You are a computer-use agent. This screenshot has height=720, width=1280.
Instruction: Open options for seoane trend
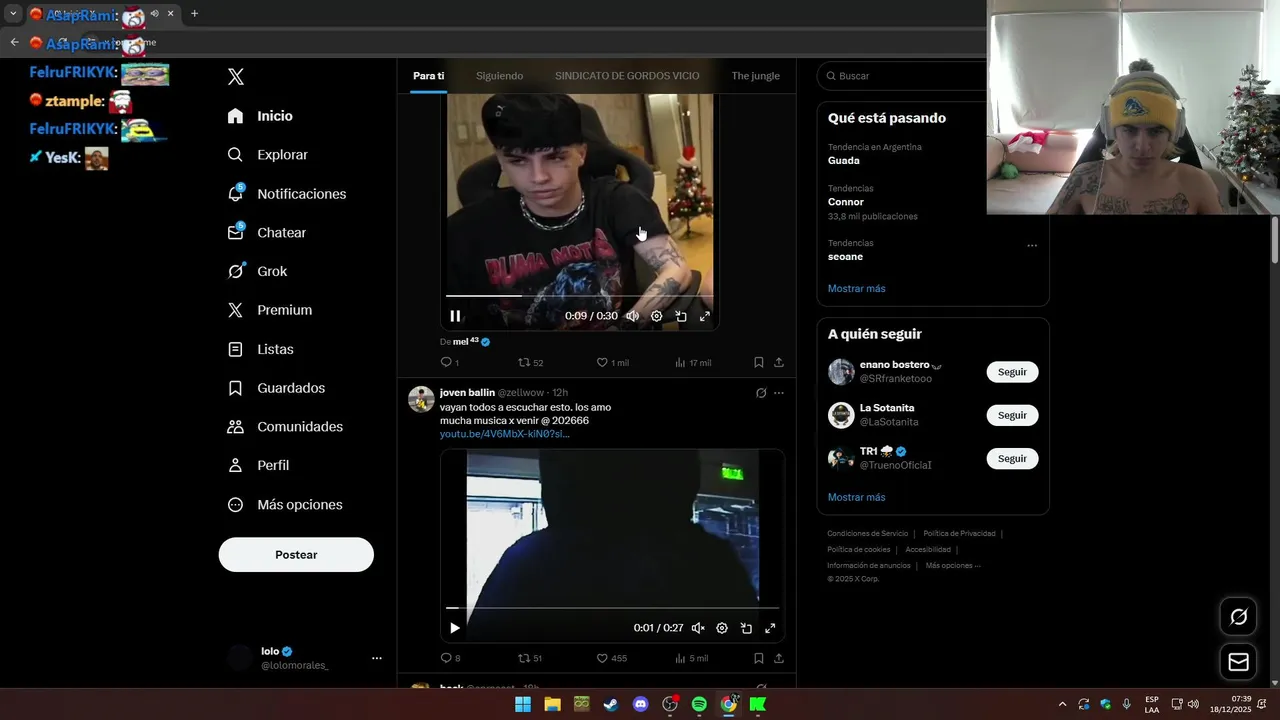(1032, 246)
